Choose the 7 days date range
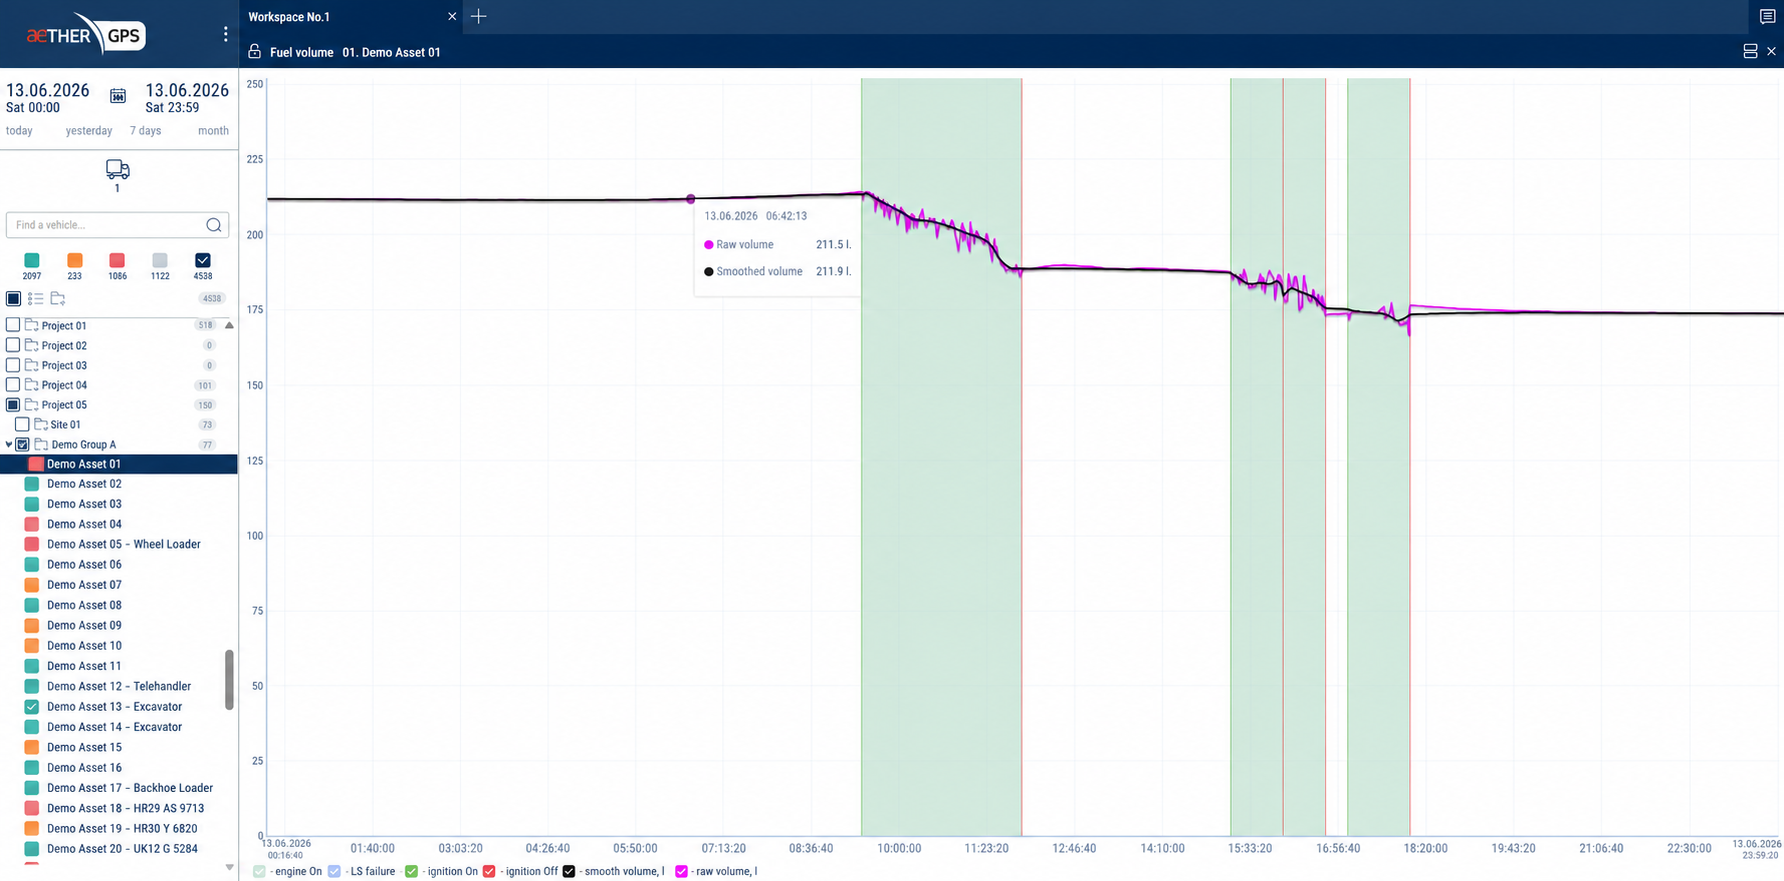Viewport: 1784px width, 881px height. (x=145, y=130)
